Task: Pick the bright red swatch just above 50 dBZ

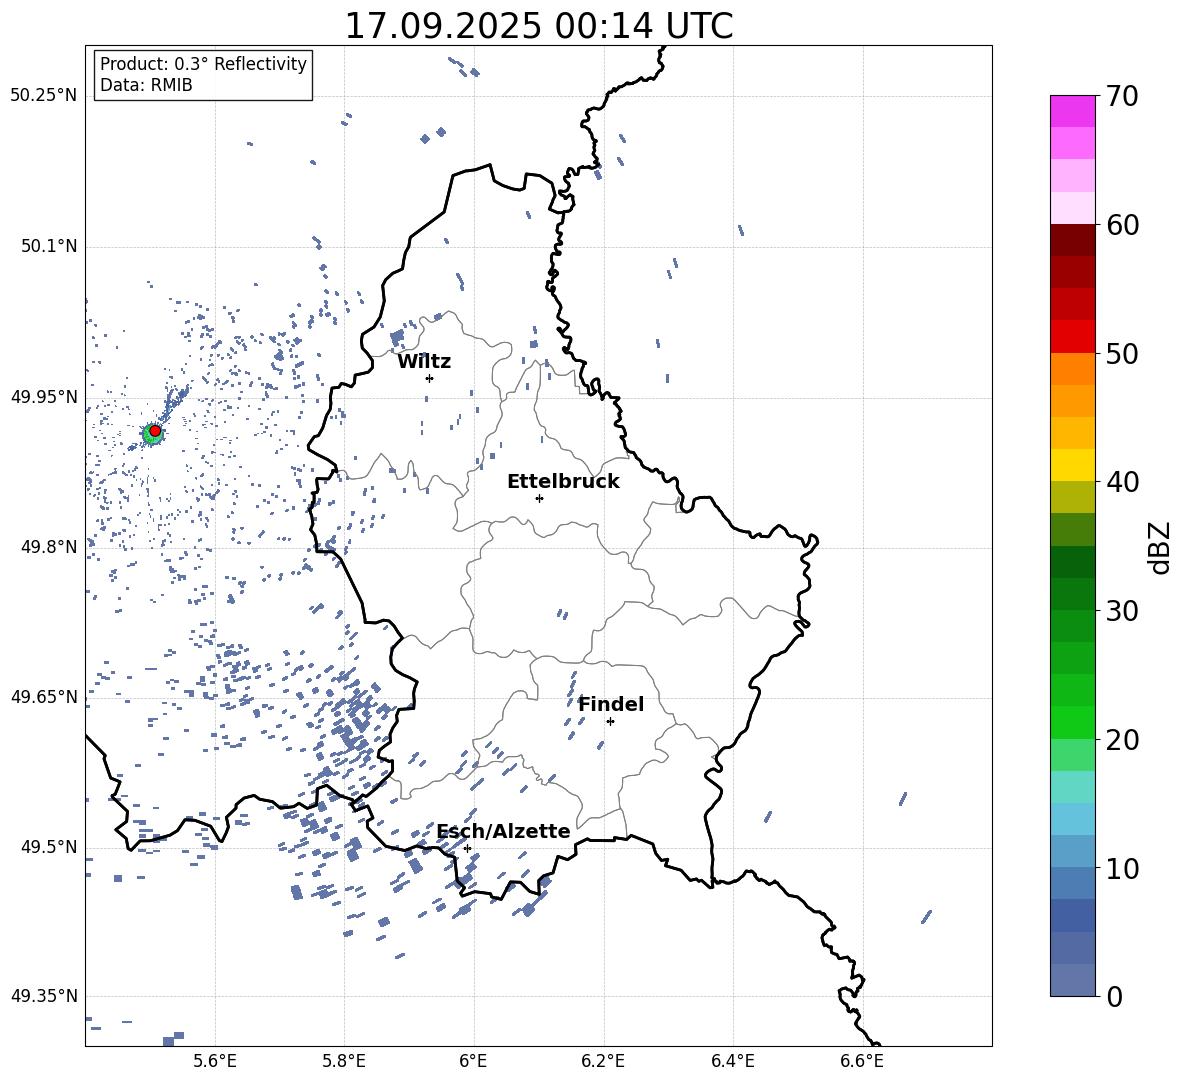Action: click(x=1072, y=337)
